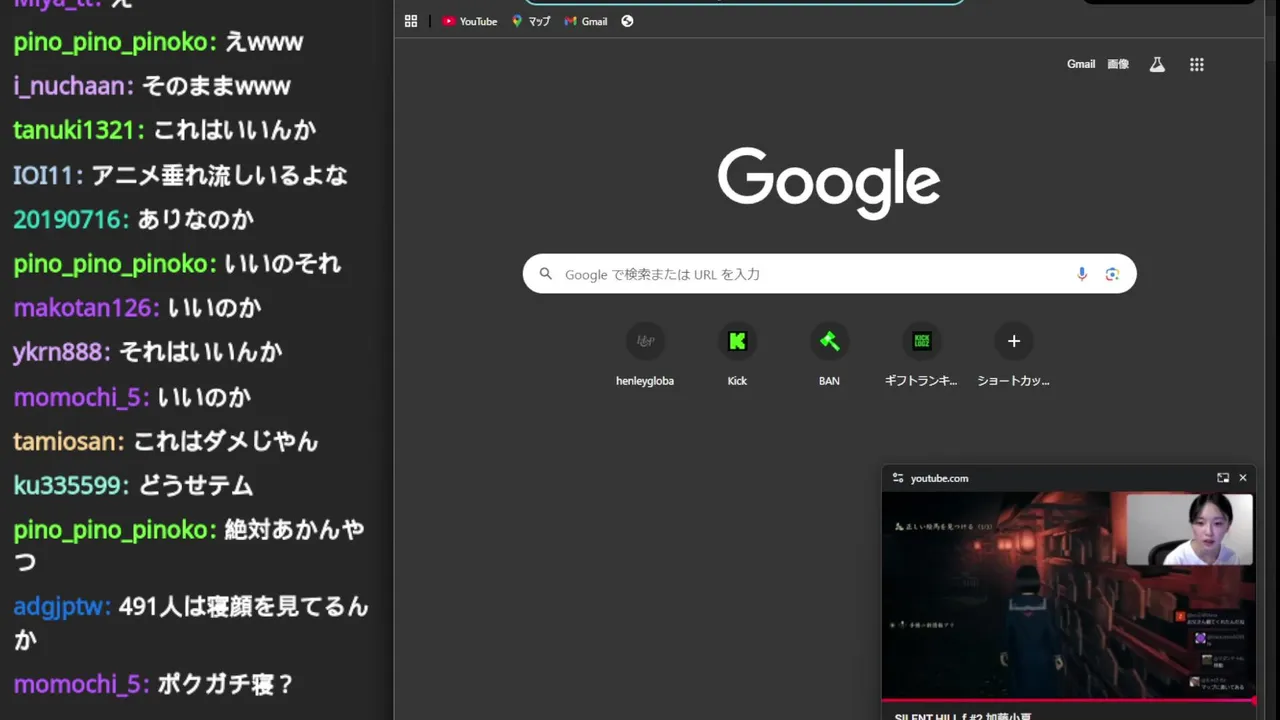Click the Google logo

829,182
